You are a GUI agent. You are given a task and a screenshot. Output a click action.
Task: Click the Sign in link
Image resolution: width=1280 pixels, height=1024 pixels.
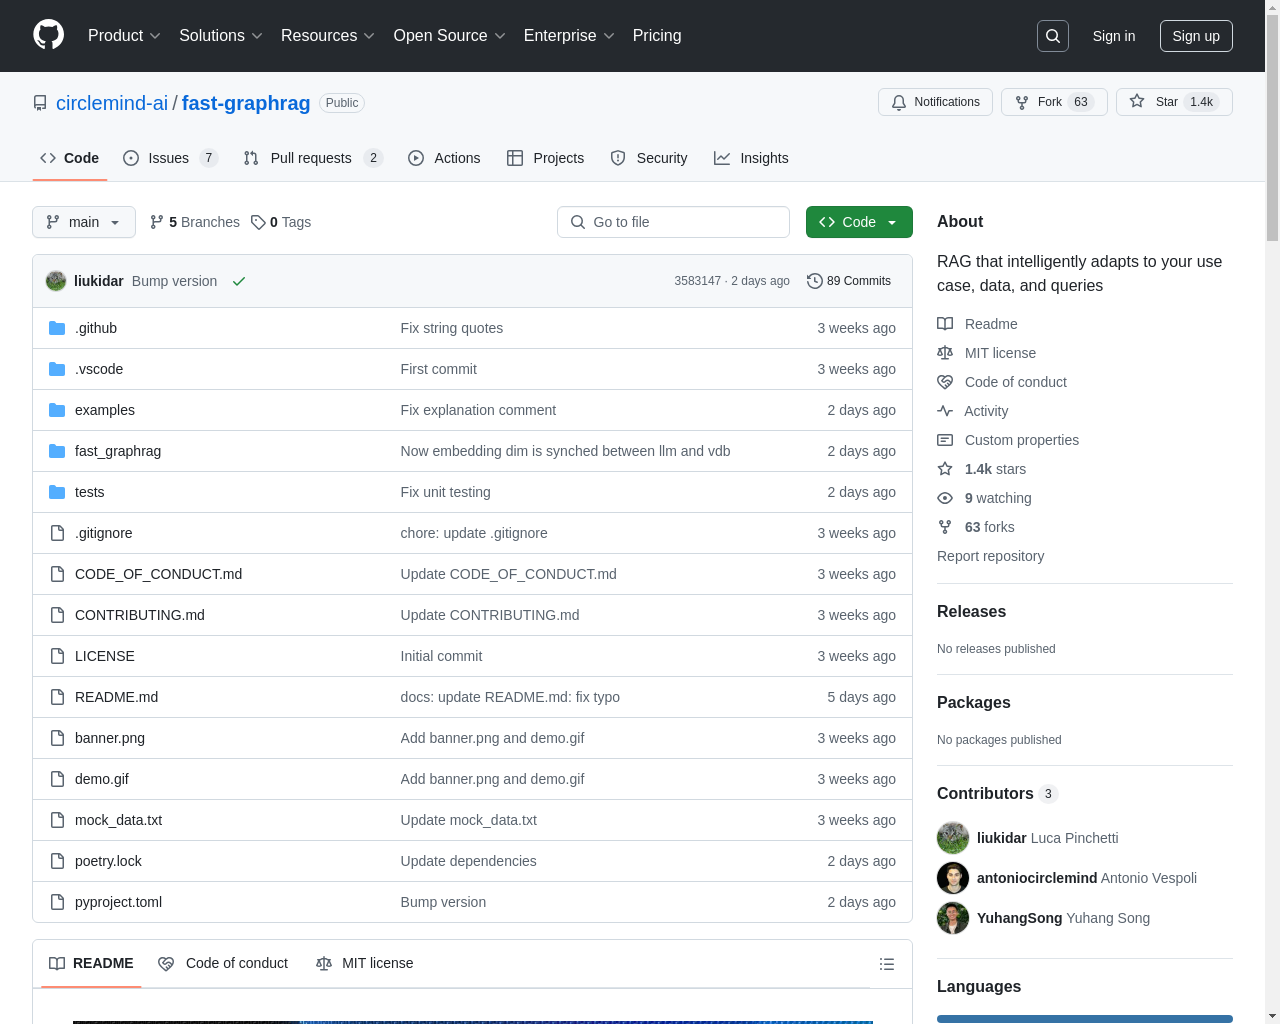click(1114, 36)
